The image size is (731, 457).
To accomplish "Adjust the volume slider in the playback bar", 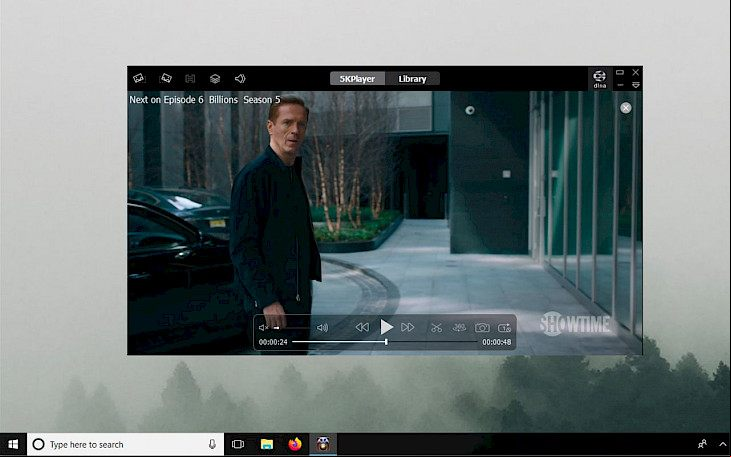I will click(x=291, y=327).
